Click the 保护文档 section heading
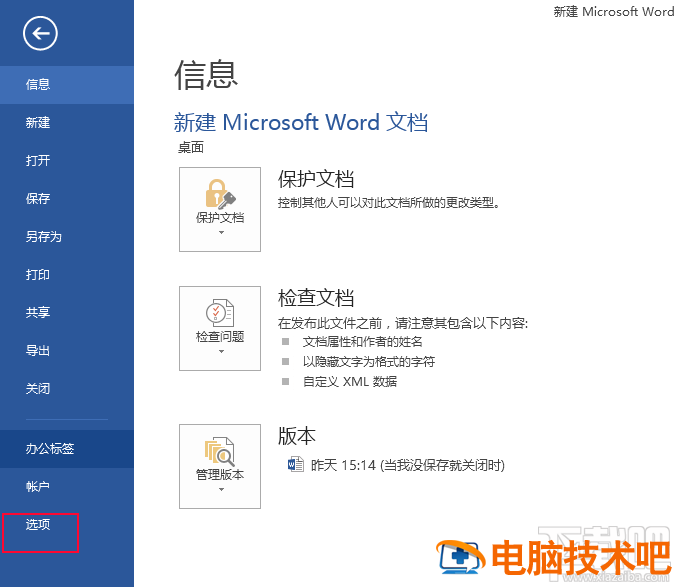This screenshot has height=587, width=678. click(316, 179)
